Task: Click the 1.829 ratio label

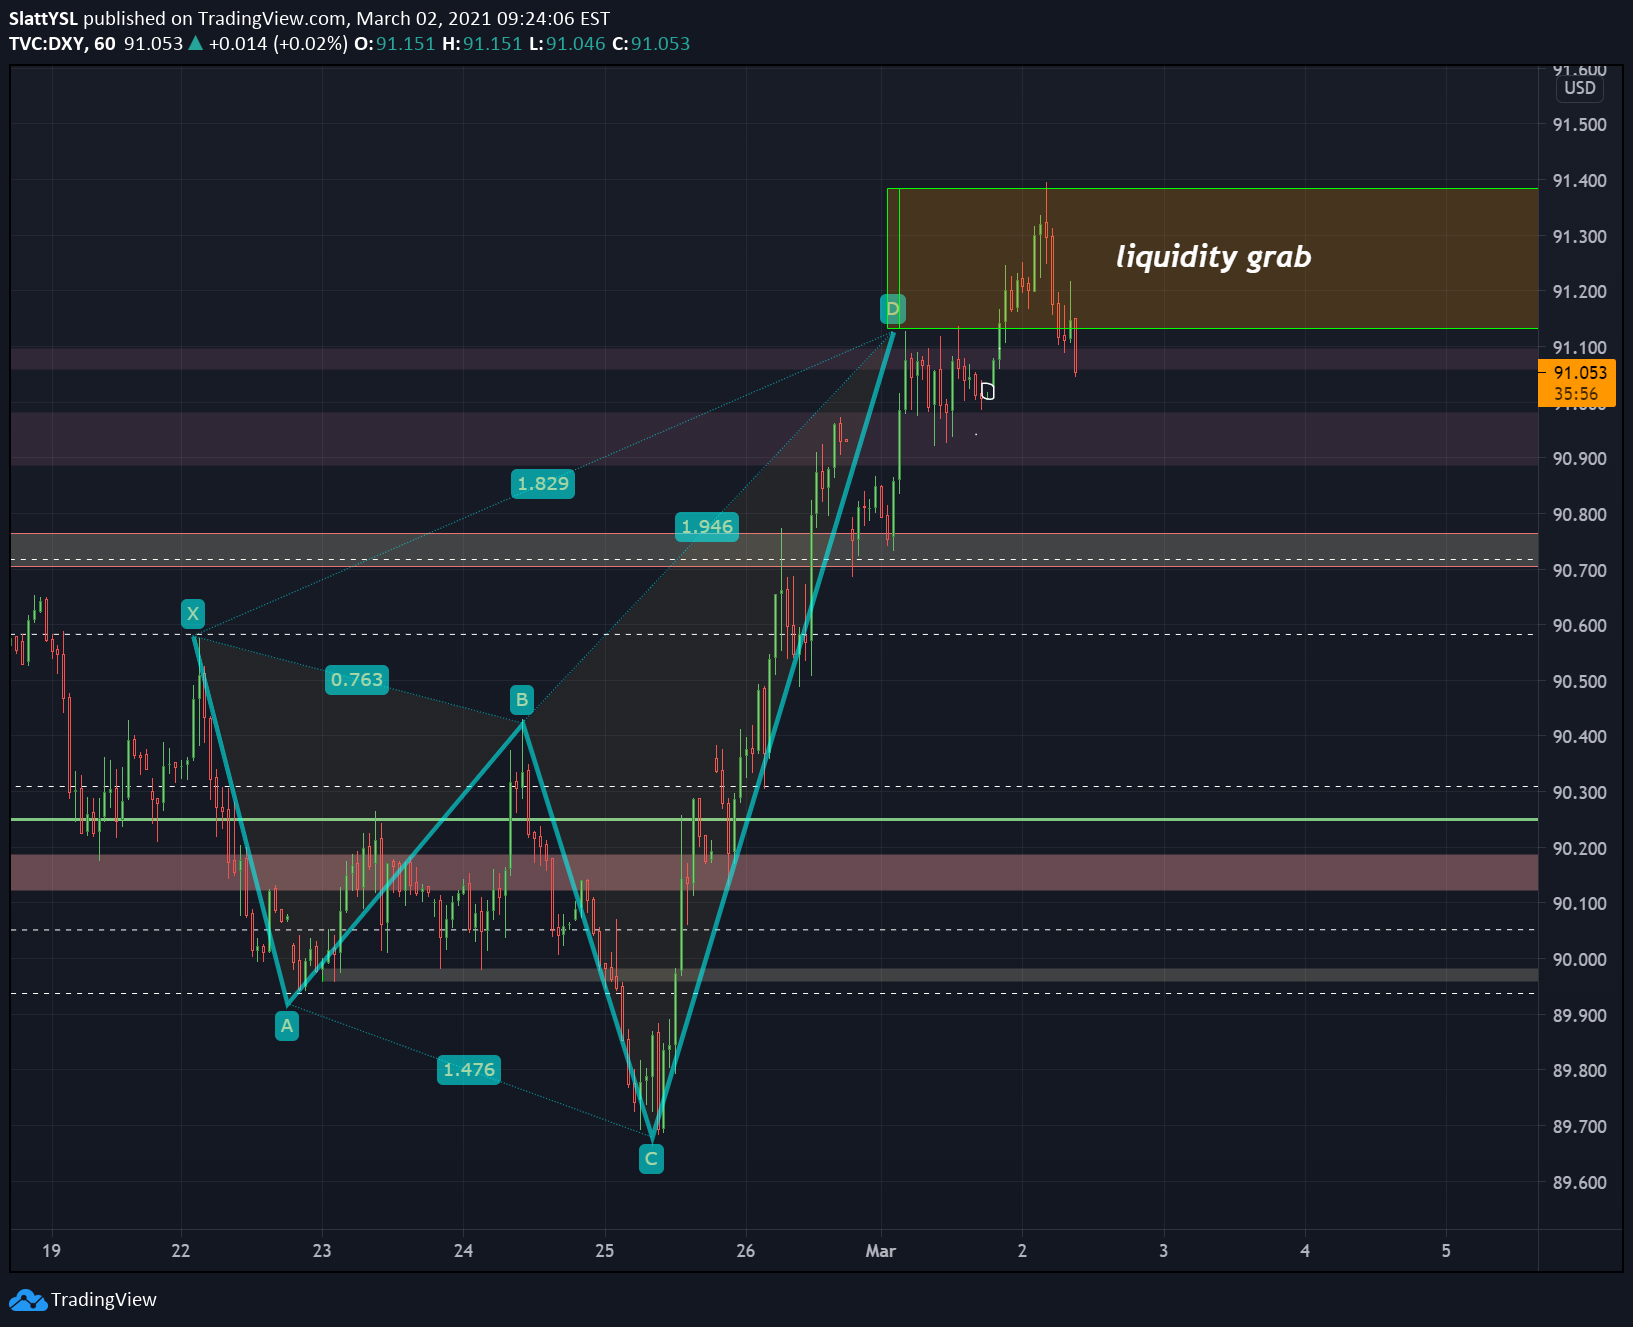Action: (x=543, y=484)
